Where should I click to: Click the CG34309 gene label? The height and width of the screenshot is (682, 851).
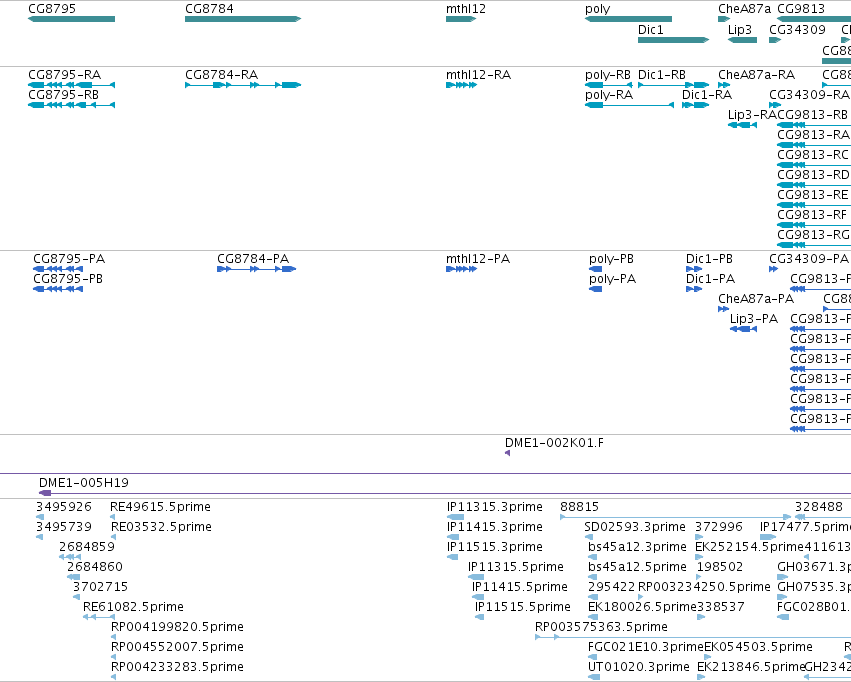(x=797, y=29)
